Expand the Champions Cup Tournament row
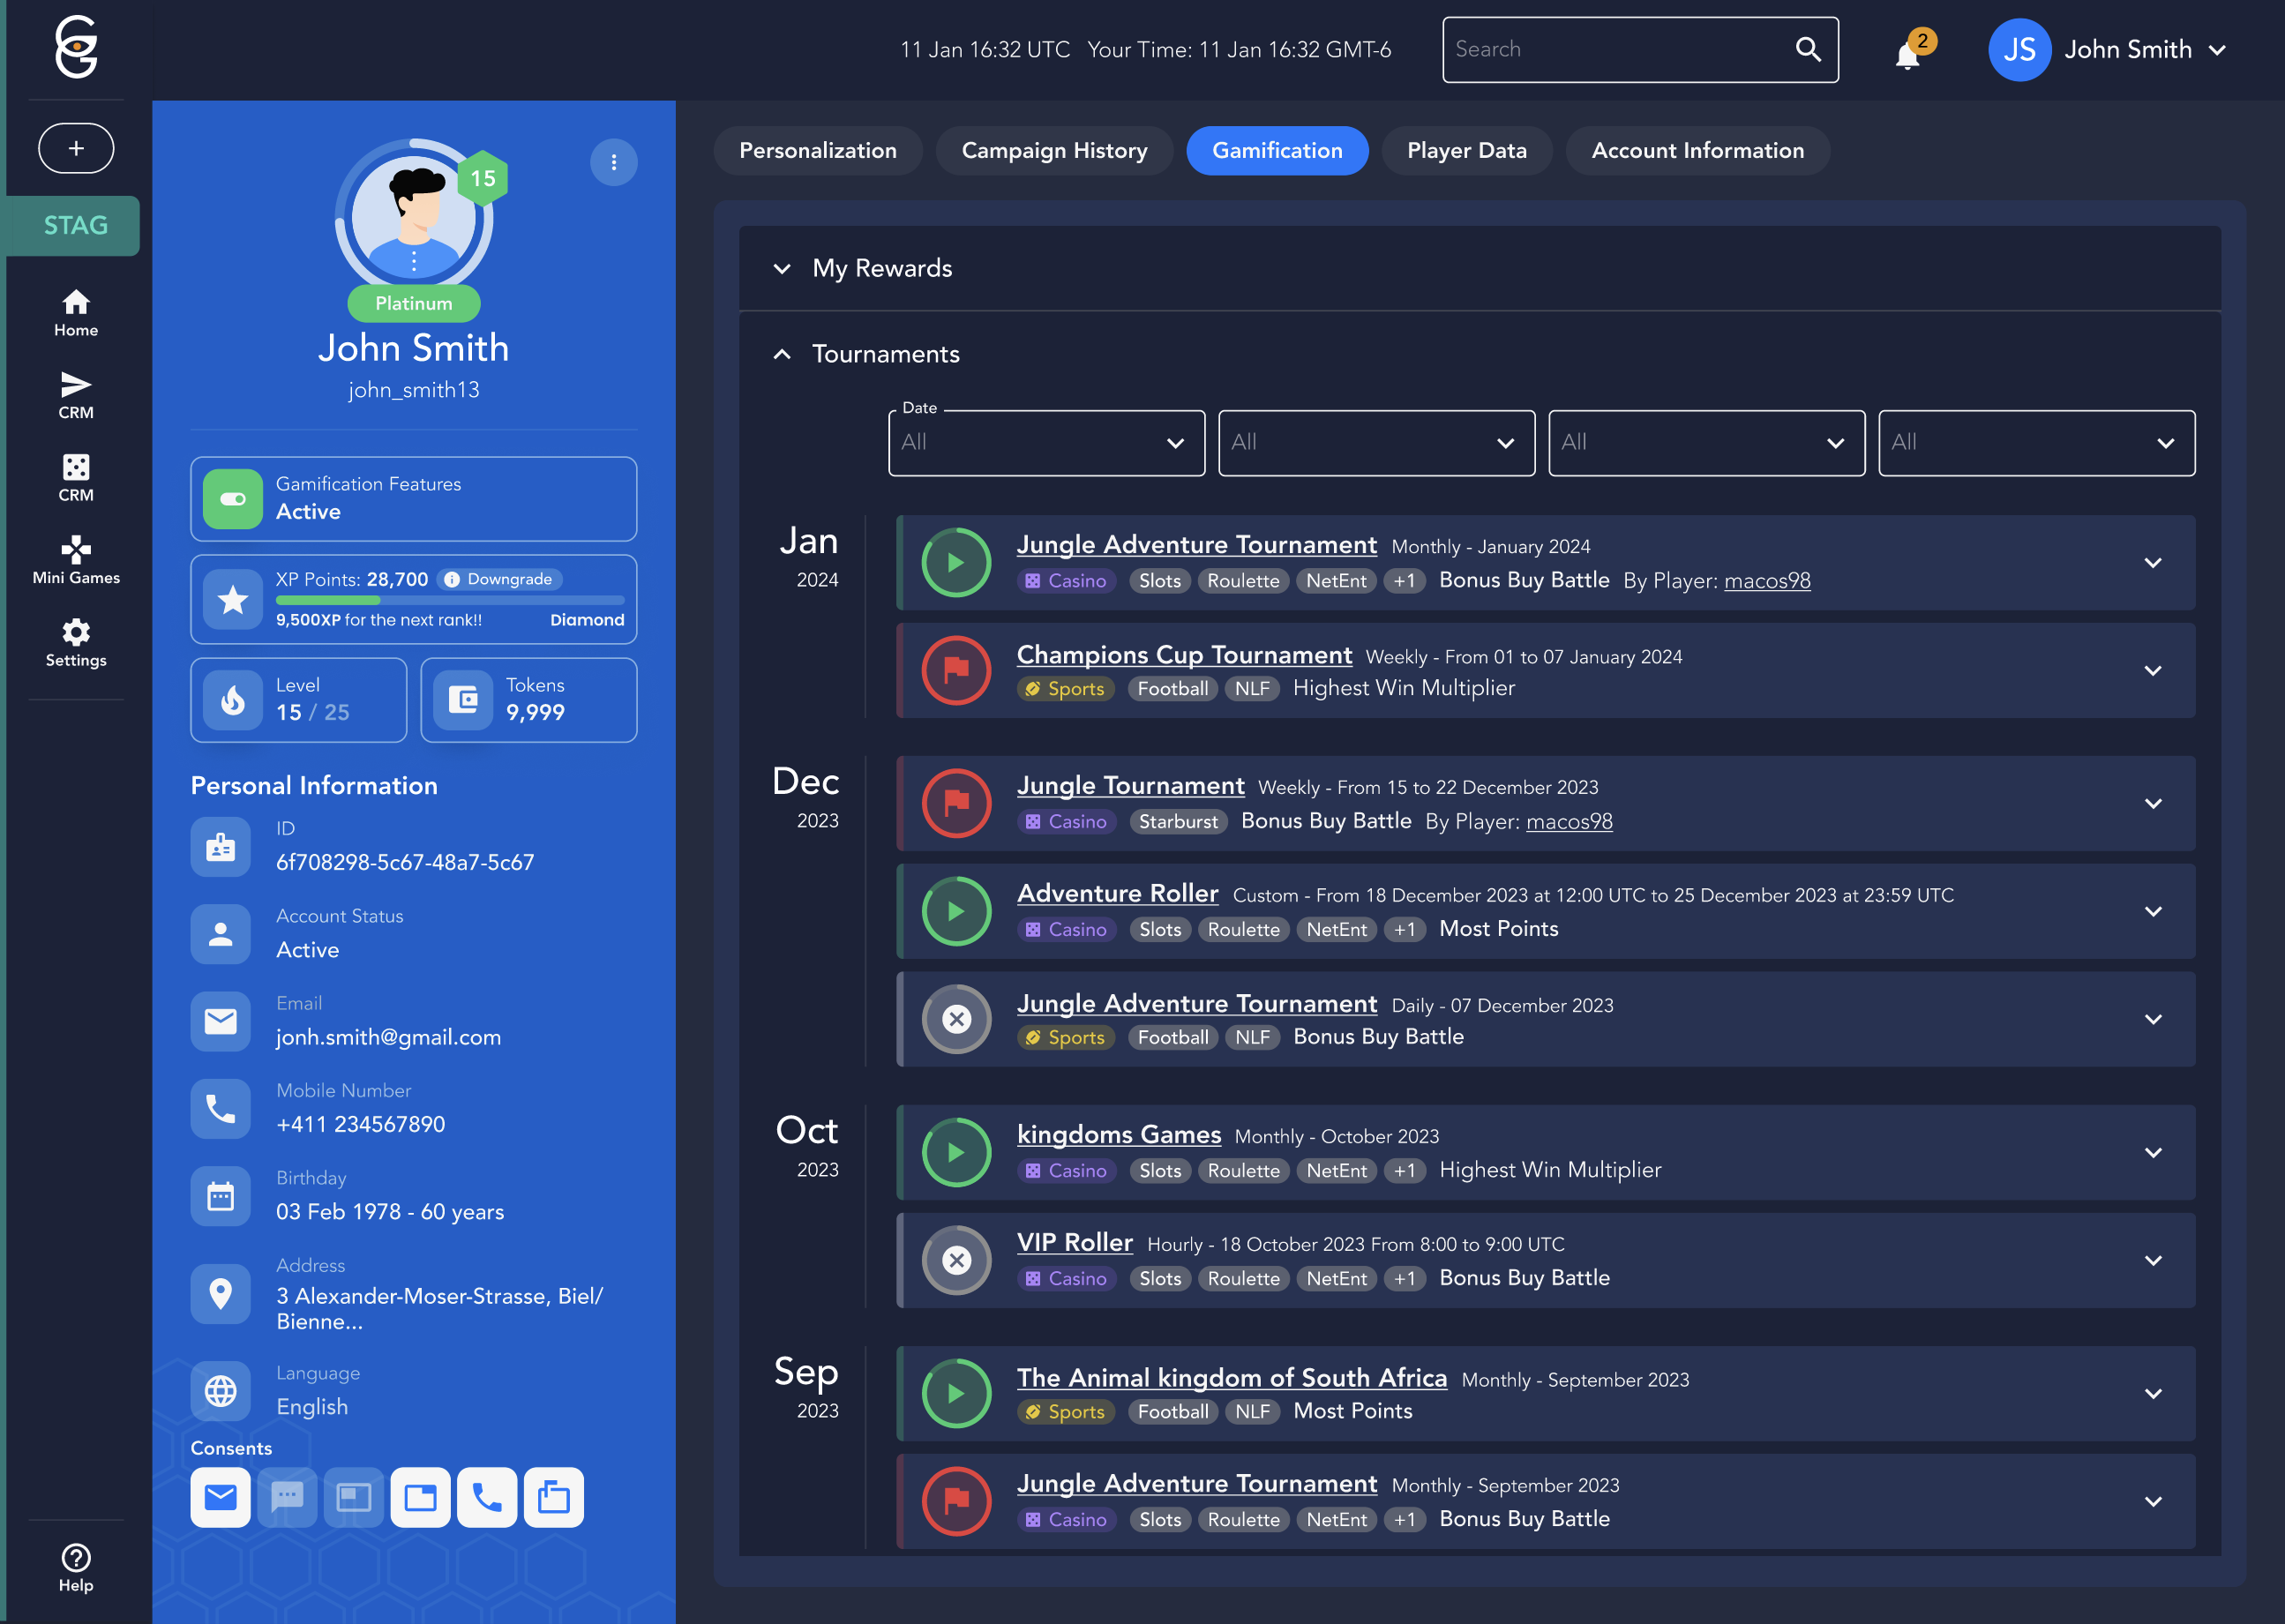This screenshot has height=1624, width=2285. point(2152,670)
